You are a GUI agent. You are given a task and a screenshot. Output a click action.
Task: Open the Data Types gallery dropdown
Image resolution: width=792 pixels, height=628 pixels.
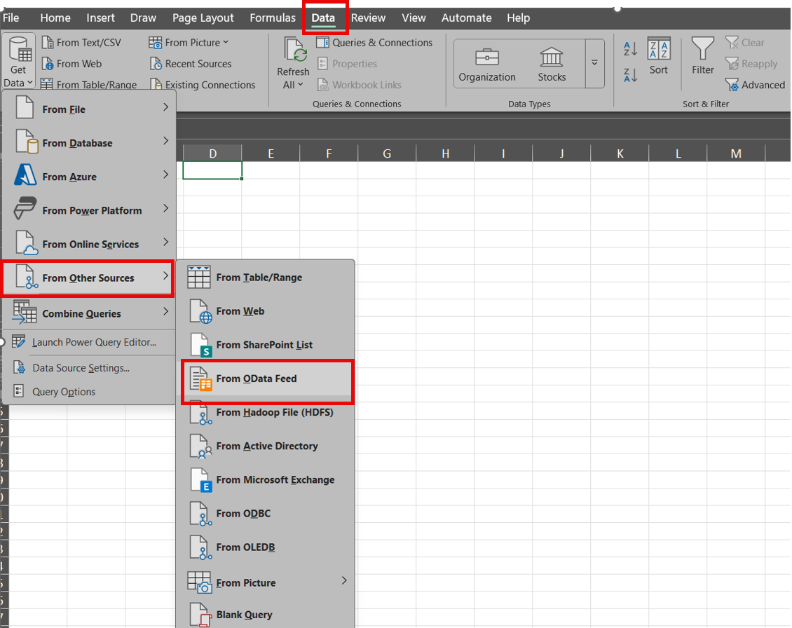click(594, 62)
